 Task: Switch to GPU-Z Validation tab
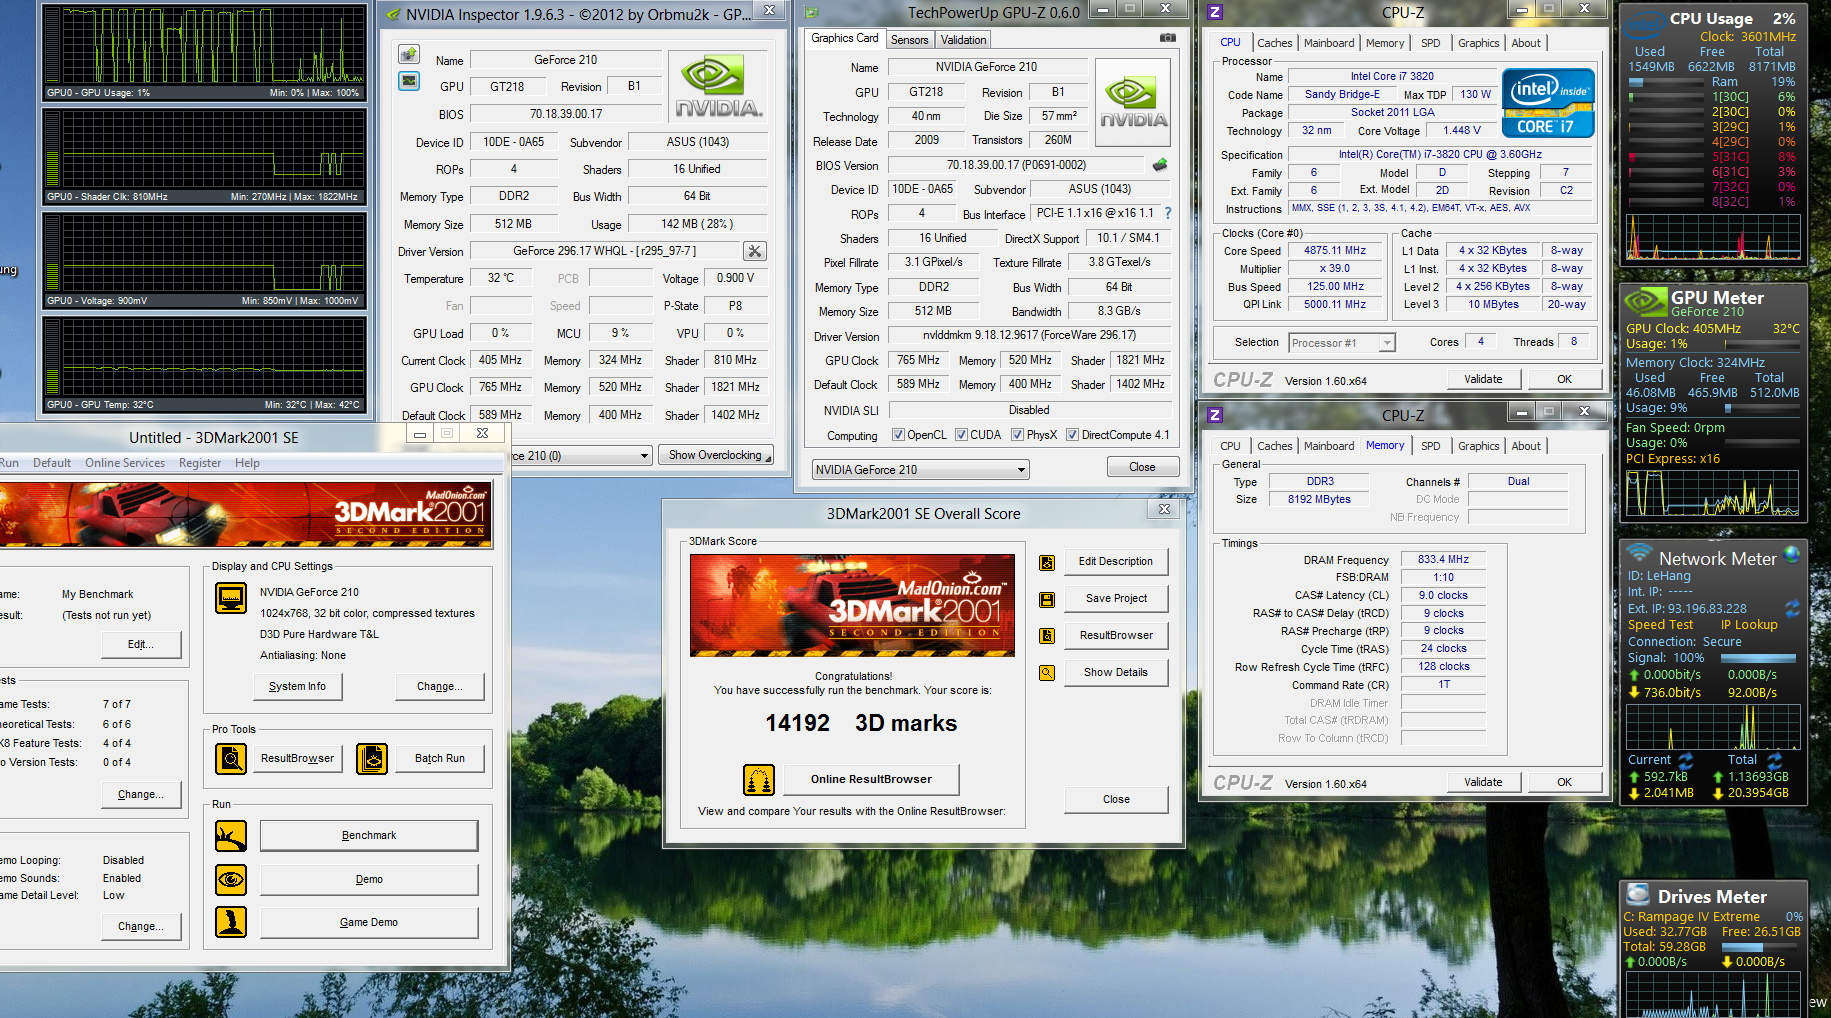(963, 40)
